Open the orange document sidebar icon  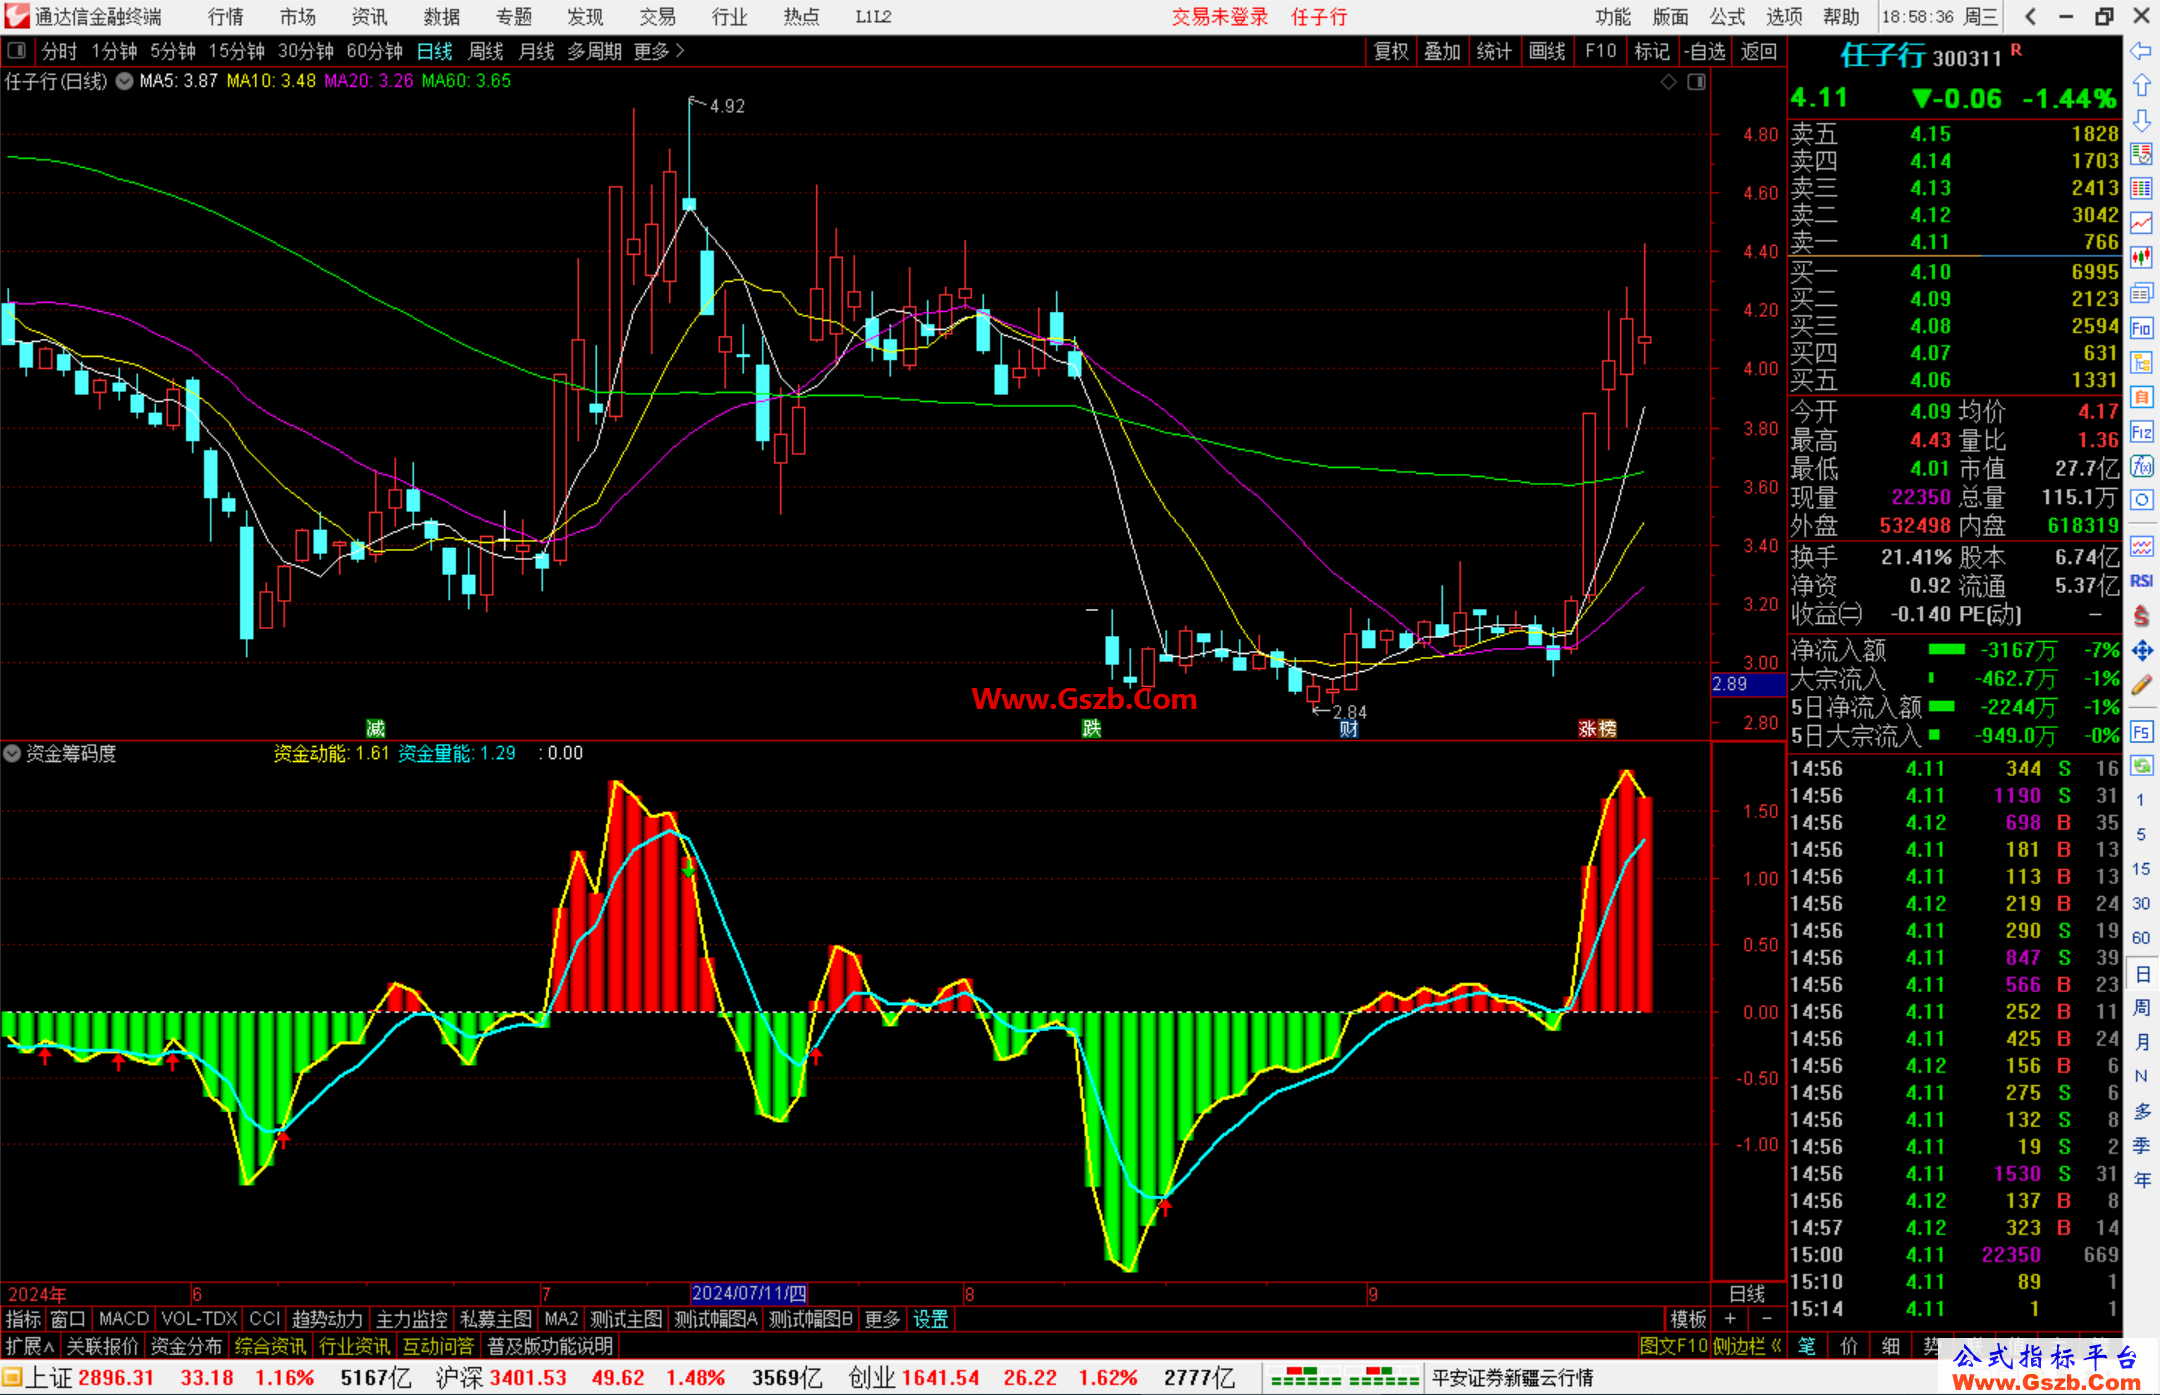pyautogui.click(x=2141, y=397)
